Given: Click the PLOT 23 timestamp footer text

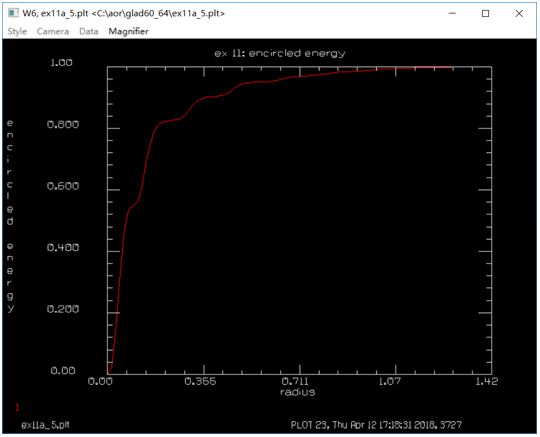Looking at the screenshot, I should click(376, 425).
